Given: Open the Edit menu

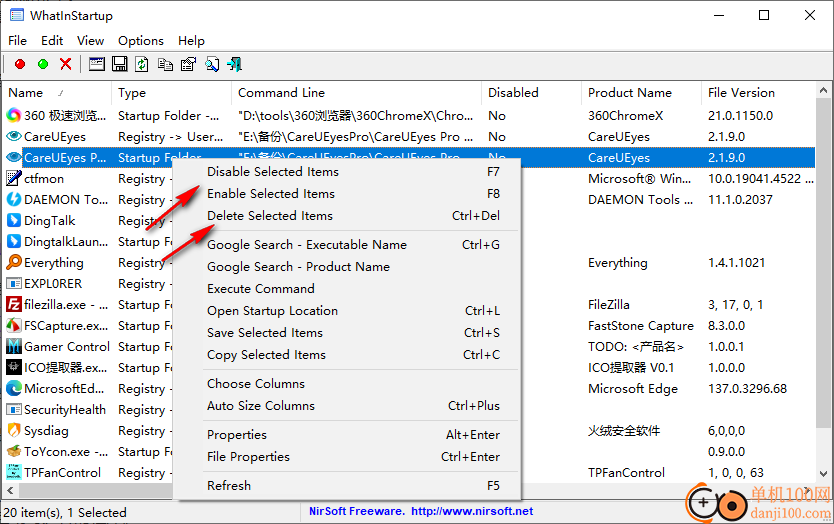Looking at the screenshot, I should tap(52, 41).
